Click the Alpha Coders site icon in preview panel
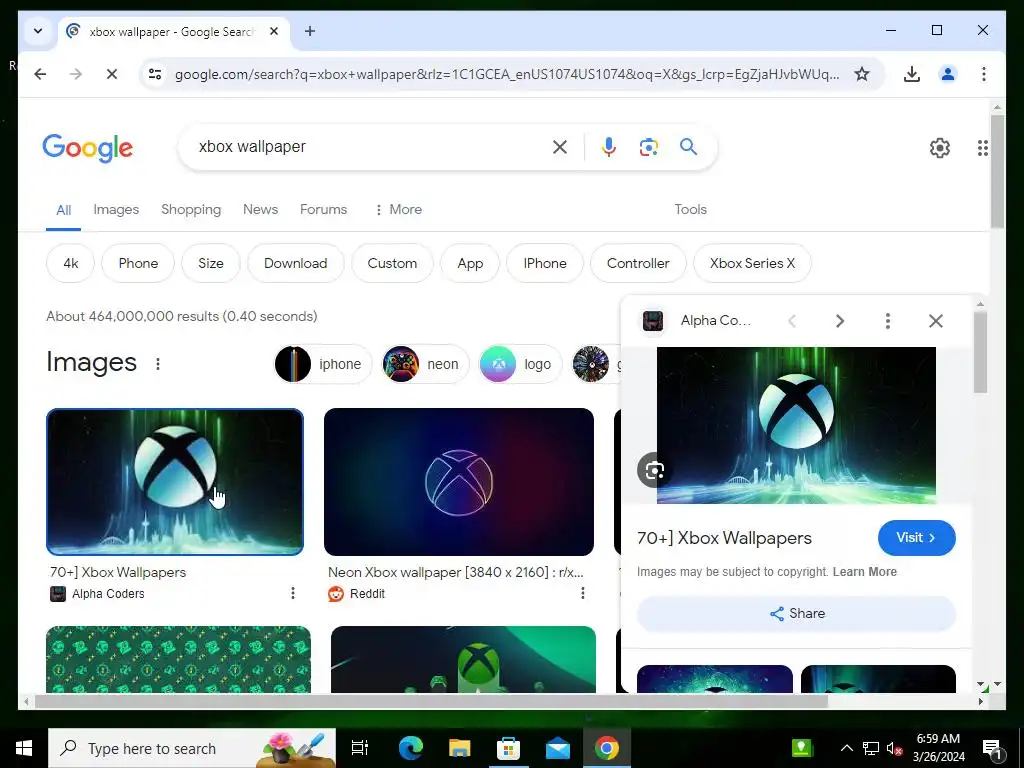 coord(653,321)
